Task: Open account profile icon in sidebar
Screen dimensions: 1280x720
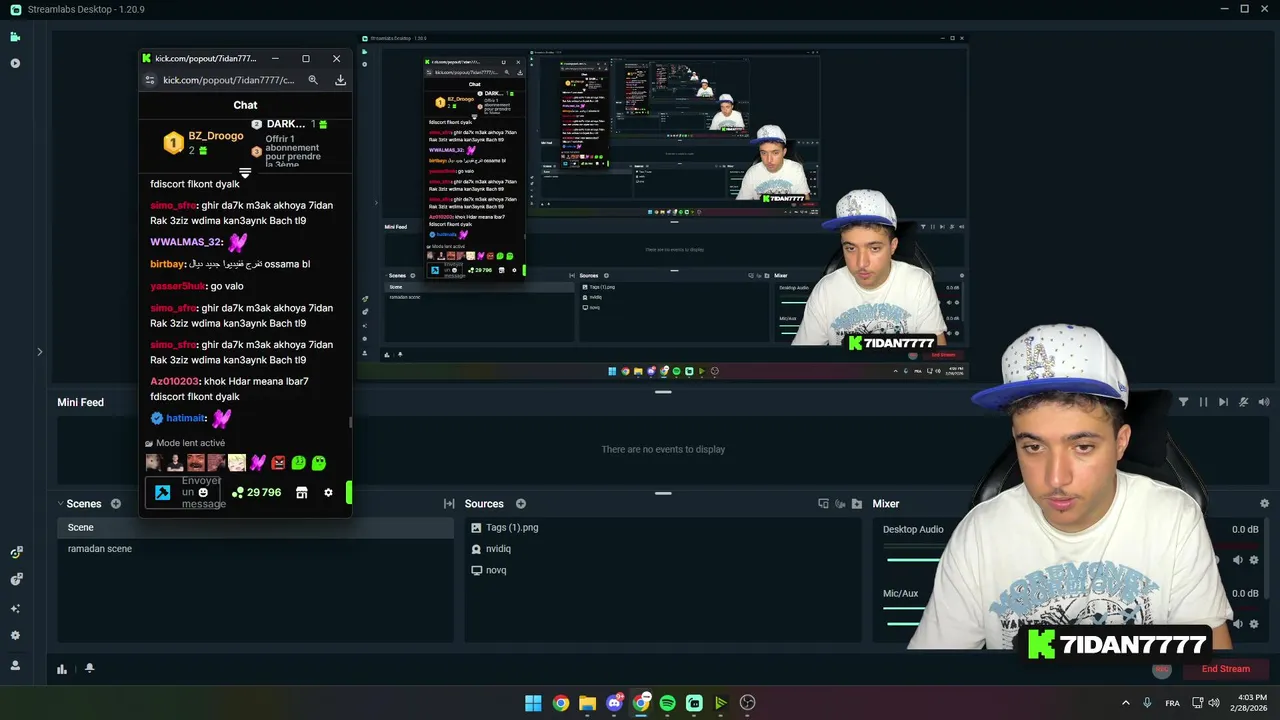Action: (x=15, y=665)
